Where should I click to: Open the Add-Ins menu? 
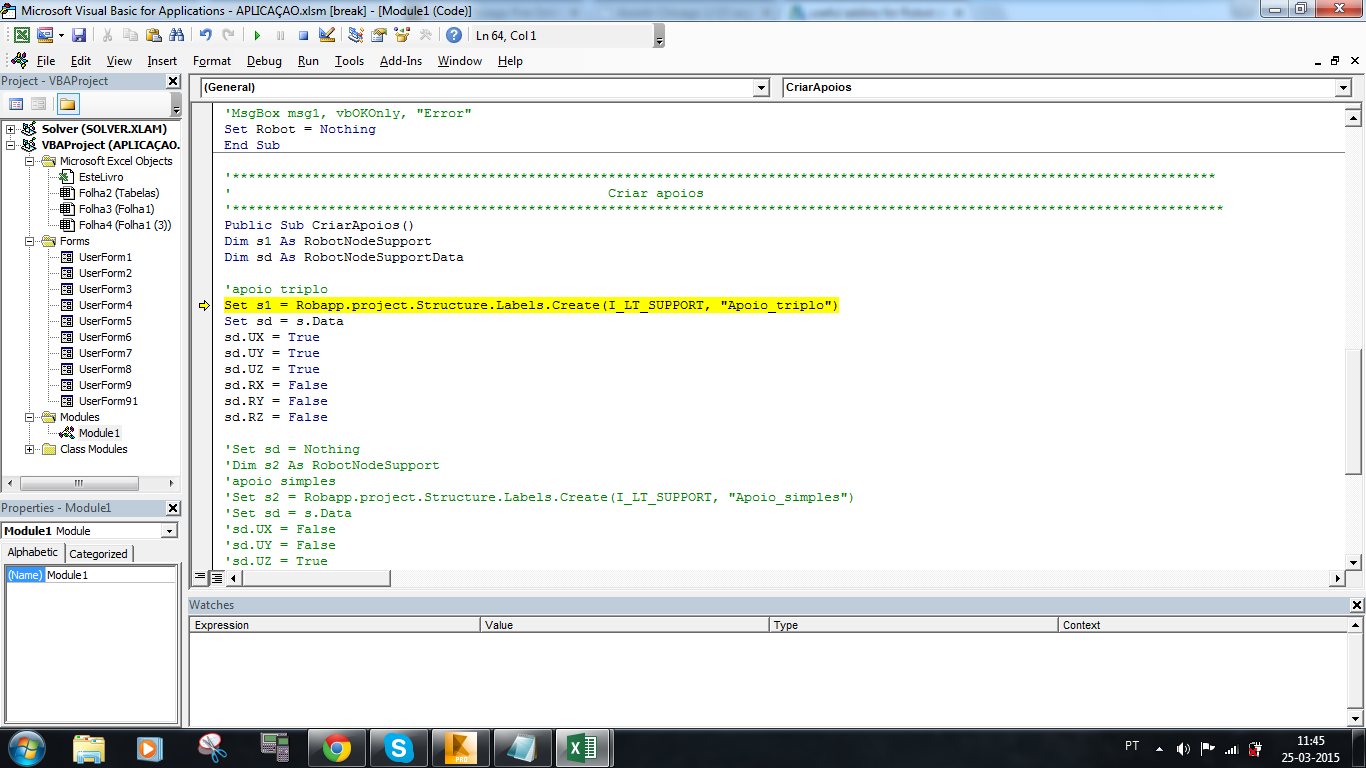(x=401, y=61)
